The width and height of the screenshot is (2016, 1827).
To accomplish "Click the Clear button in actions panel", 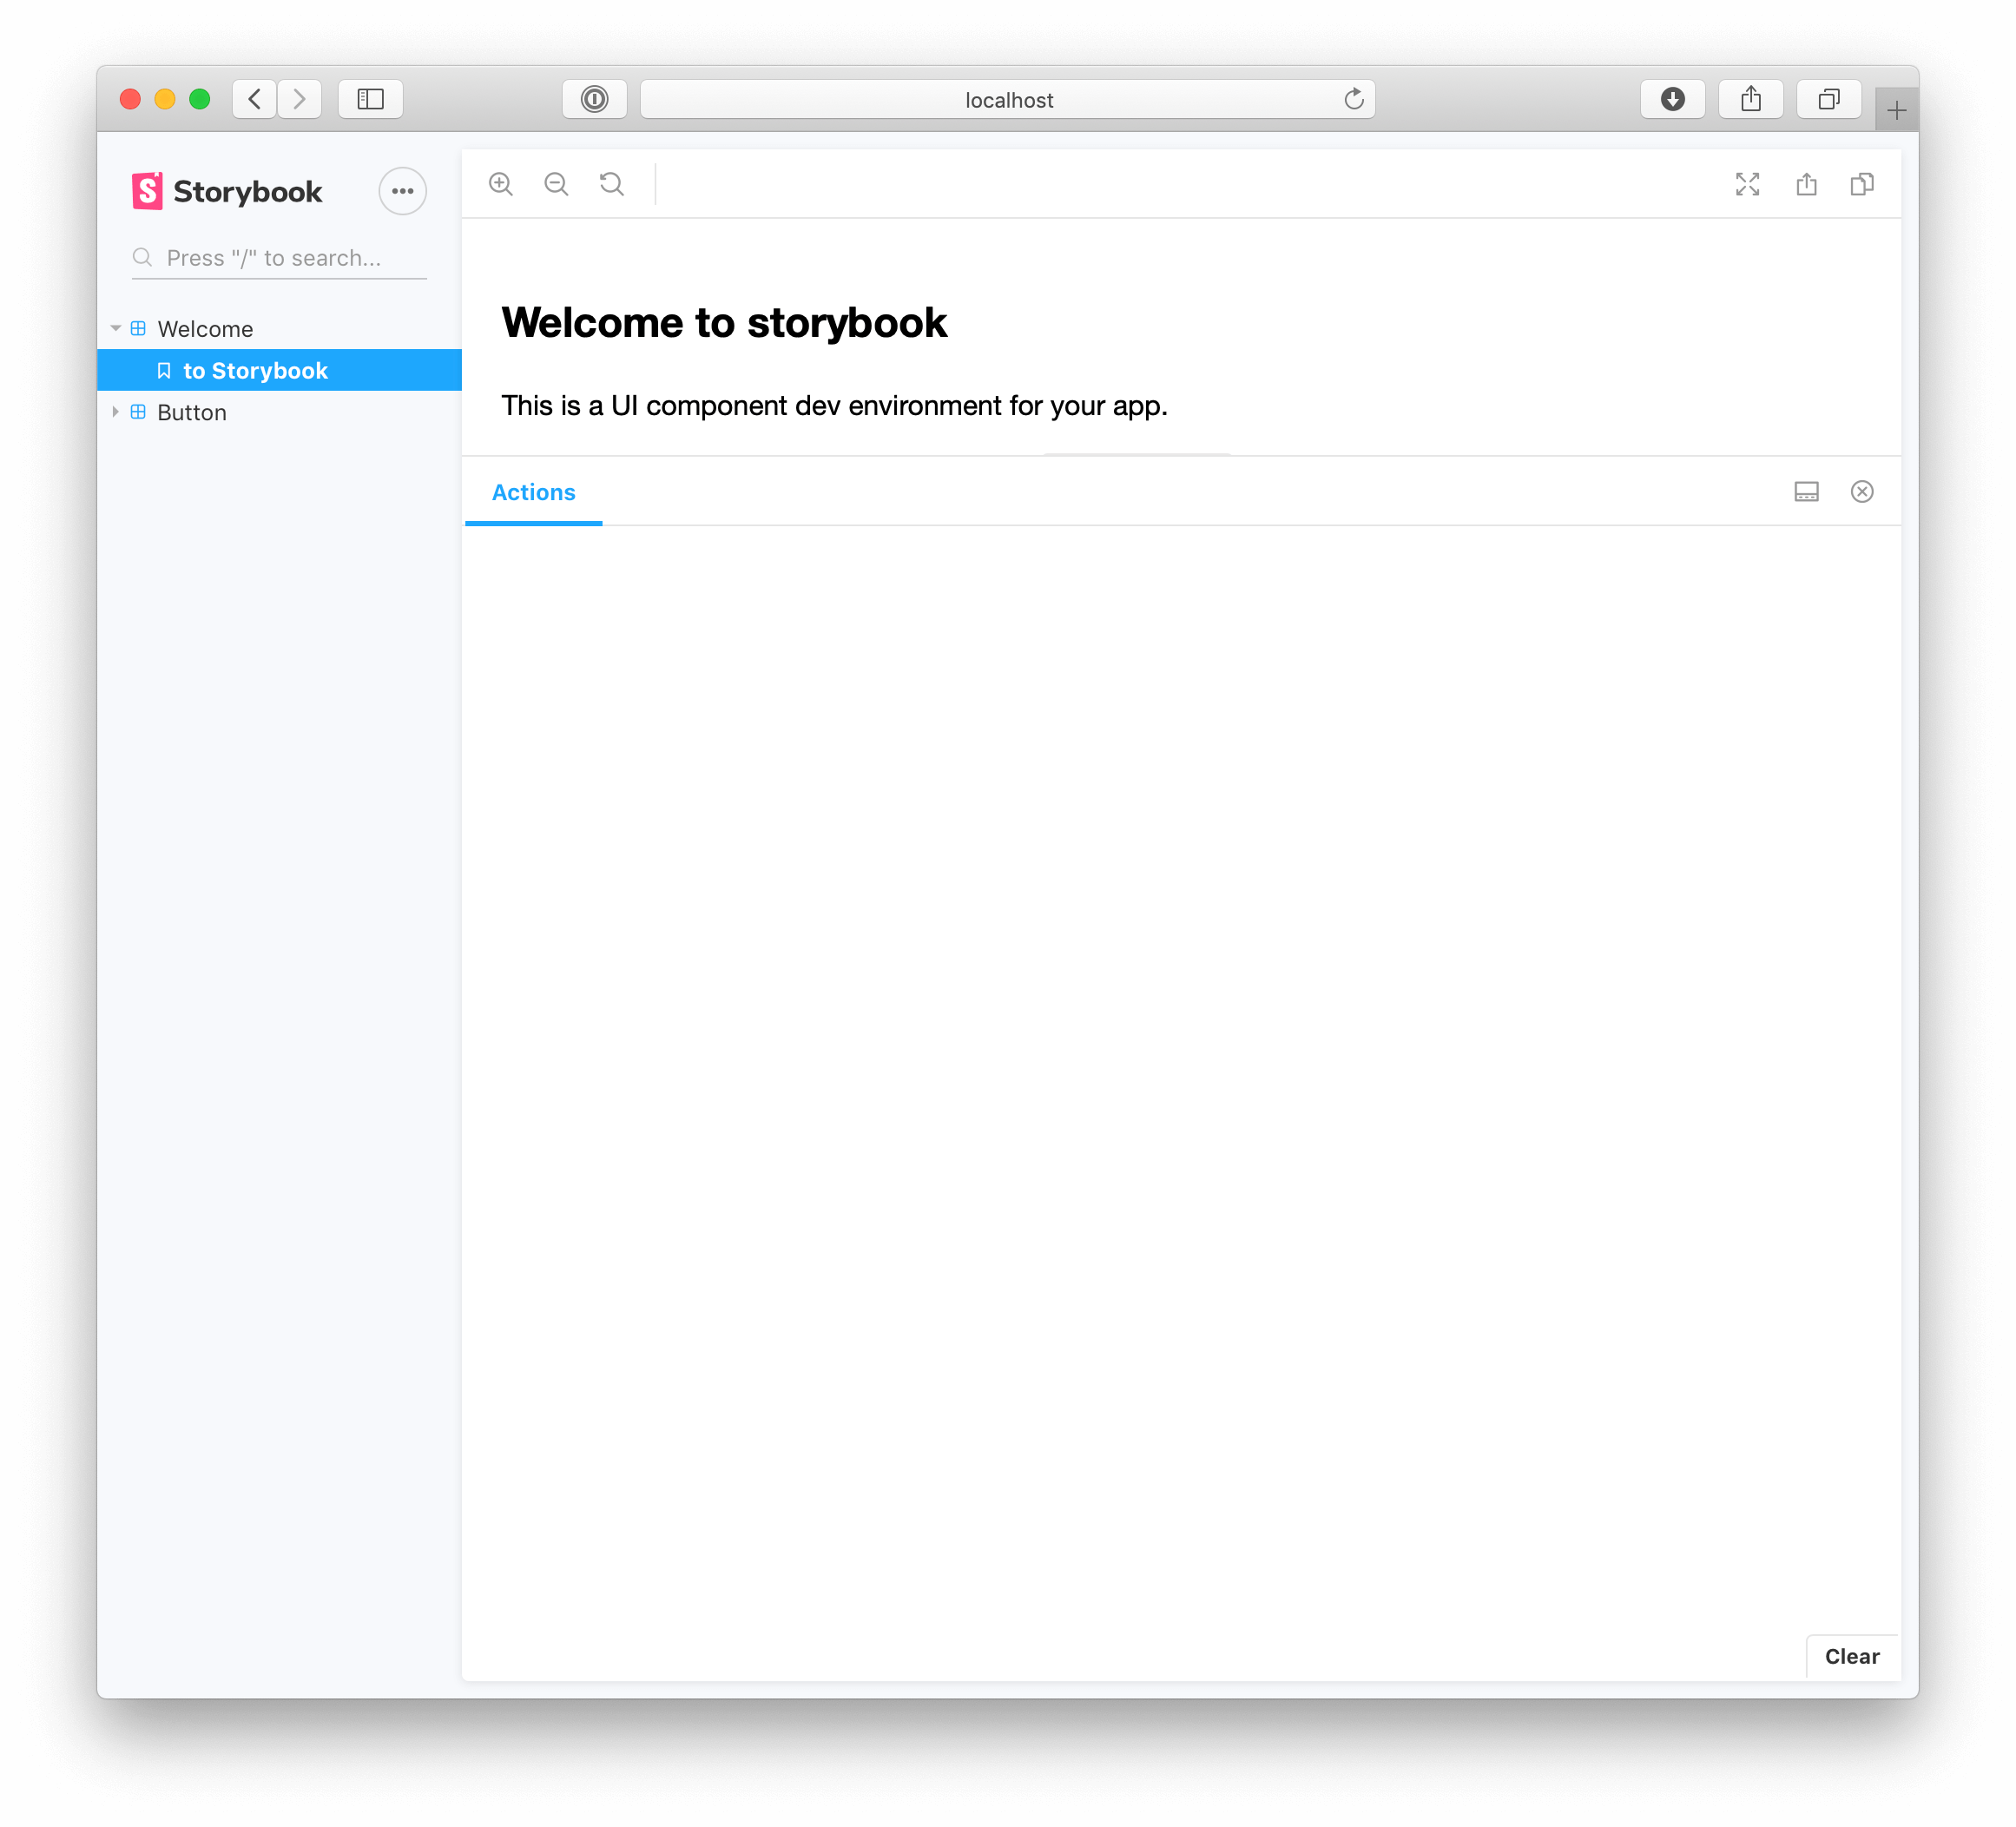I will pyautogui.click(x=1853, y=1657).
